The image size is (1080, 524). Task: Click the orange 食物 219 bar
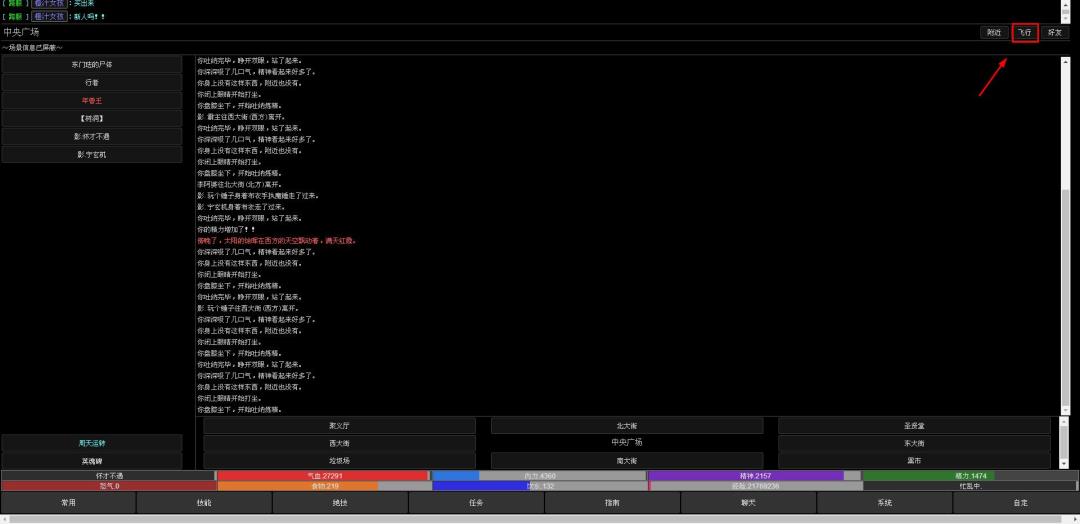(x=324, y=486)
